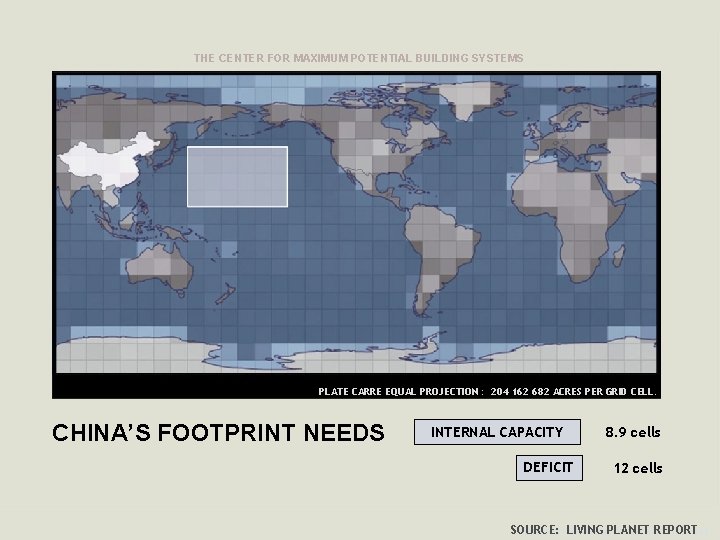
Task: Click "The Center for Maximum Potential Building Systems" title
Action: (359, 58)
